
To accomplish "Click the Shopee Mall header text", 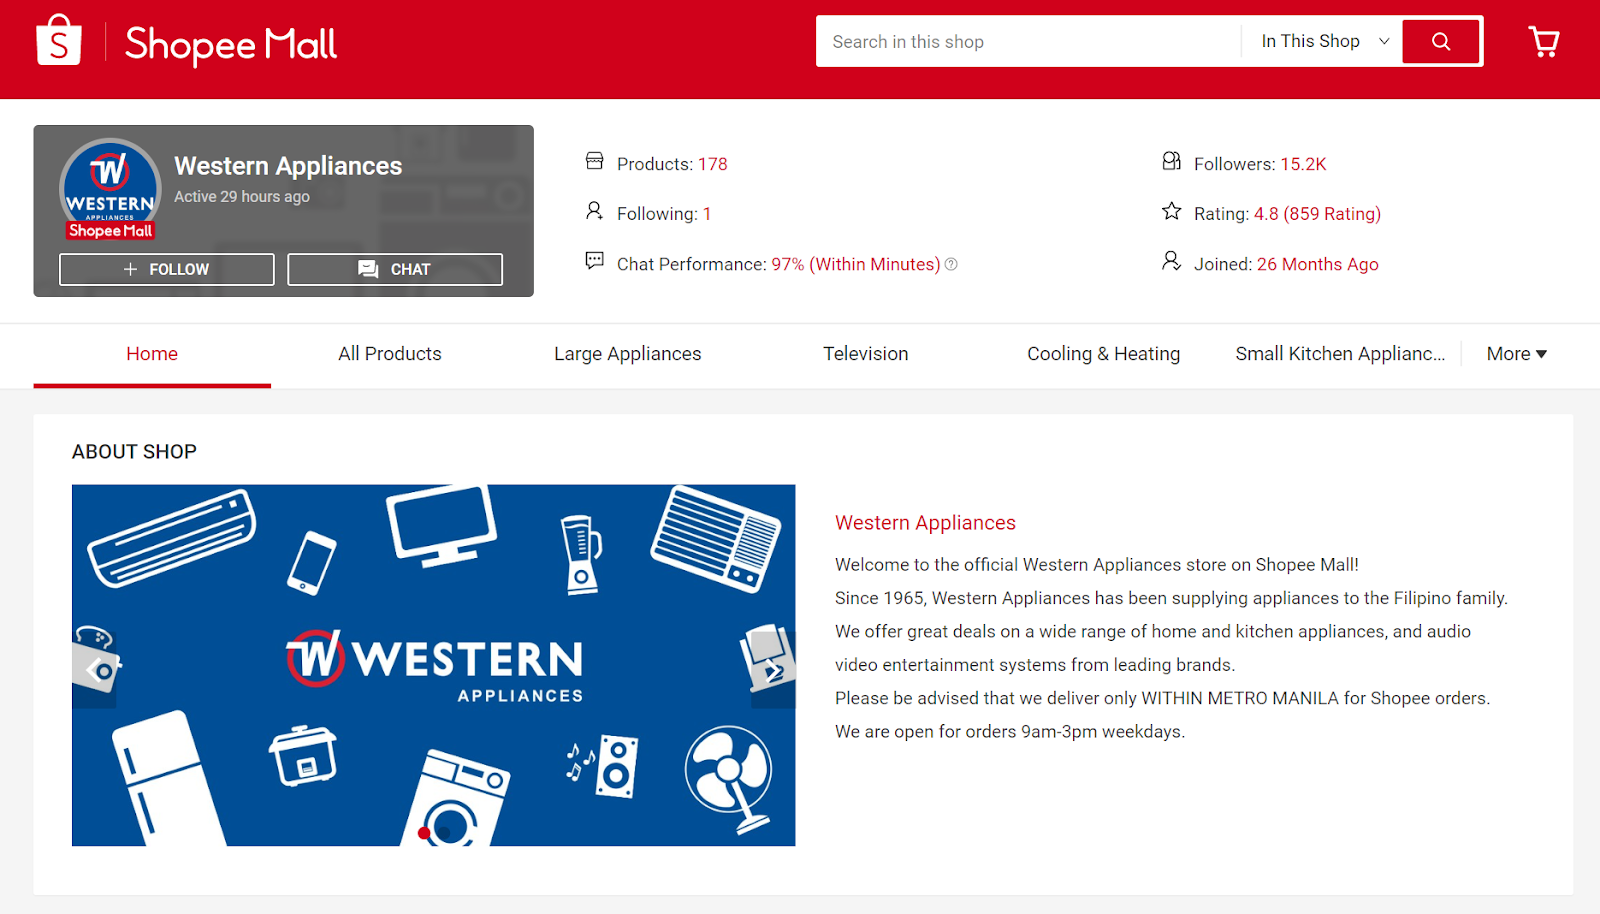I will pos(231,44).
